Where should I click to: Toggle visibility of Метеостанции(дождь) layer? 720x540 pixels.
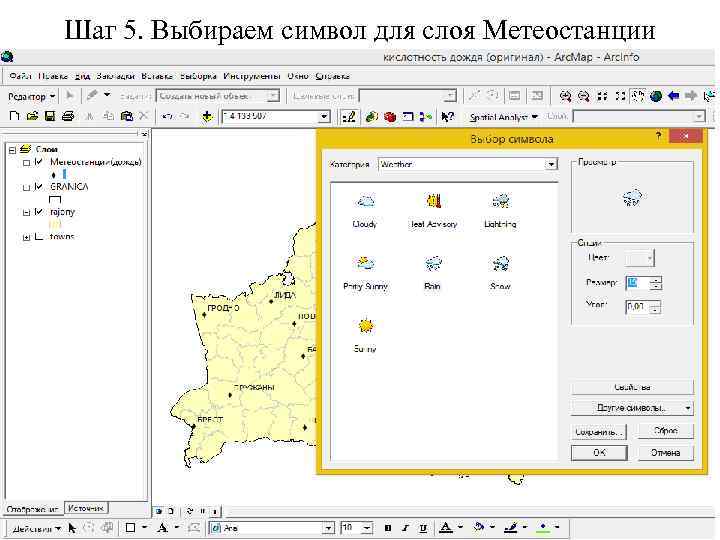coord(39,162)
